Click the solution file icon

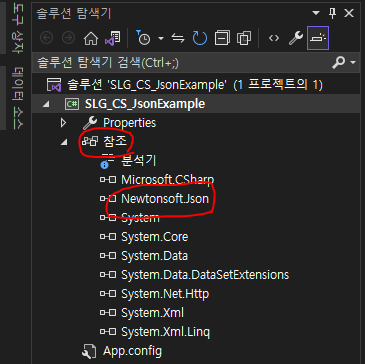(54, 85)
